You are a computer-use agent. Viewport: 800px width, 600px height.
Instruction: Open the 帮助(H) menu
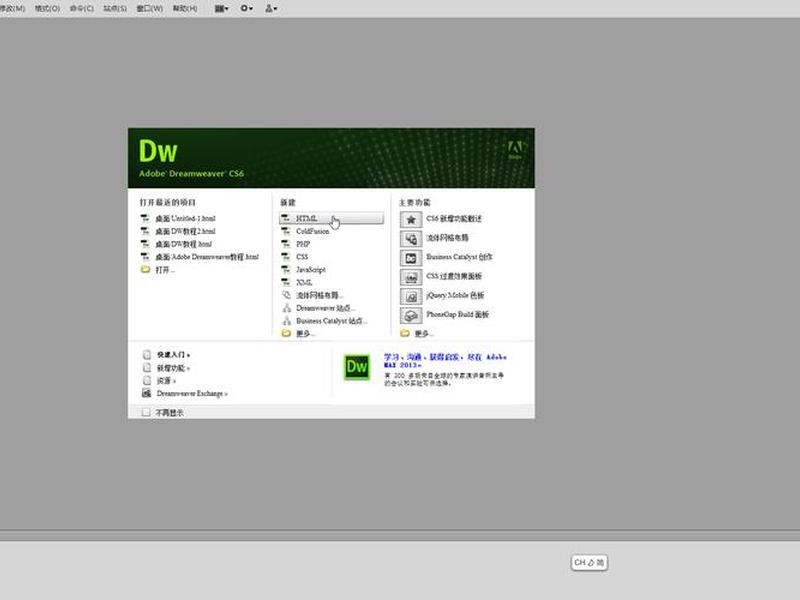pyautogui.click(x=185, y=9)
